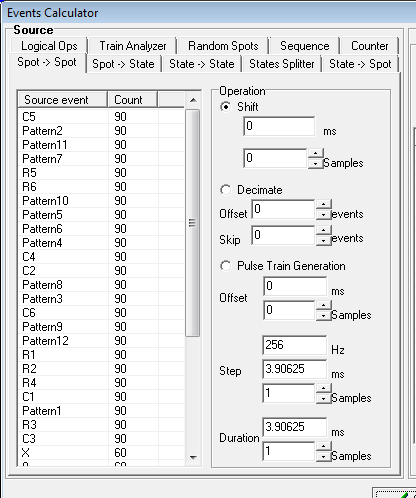Click the Shift Samples input field
Image resolution: width=416 pixels, height=498 pixels.
click(x=275, y=158)
